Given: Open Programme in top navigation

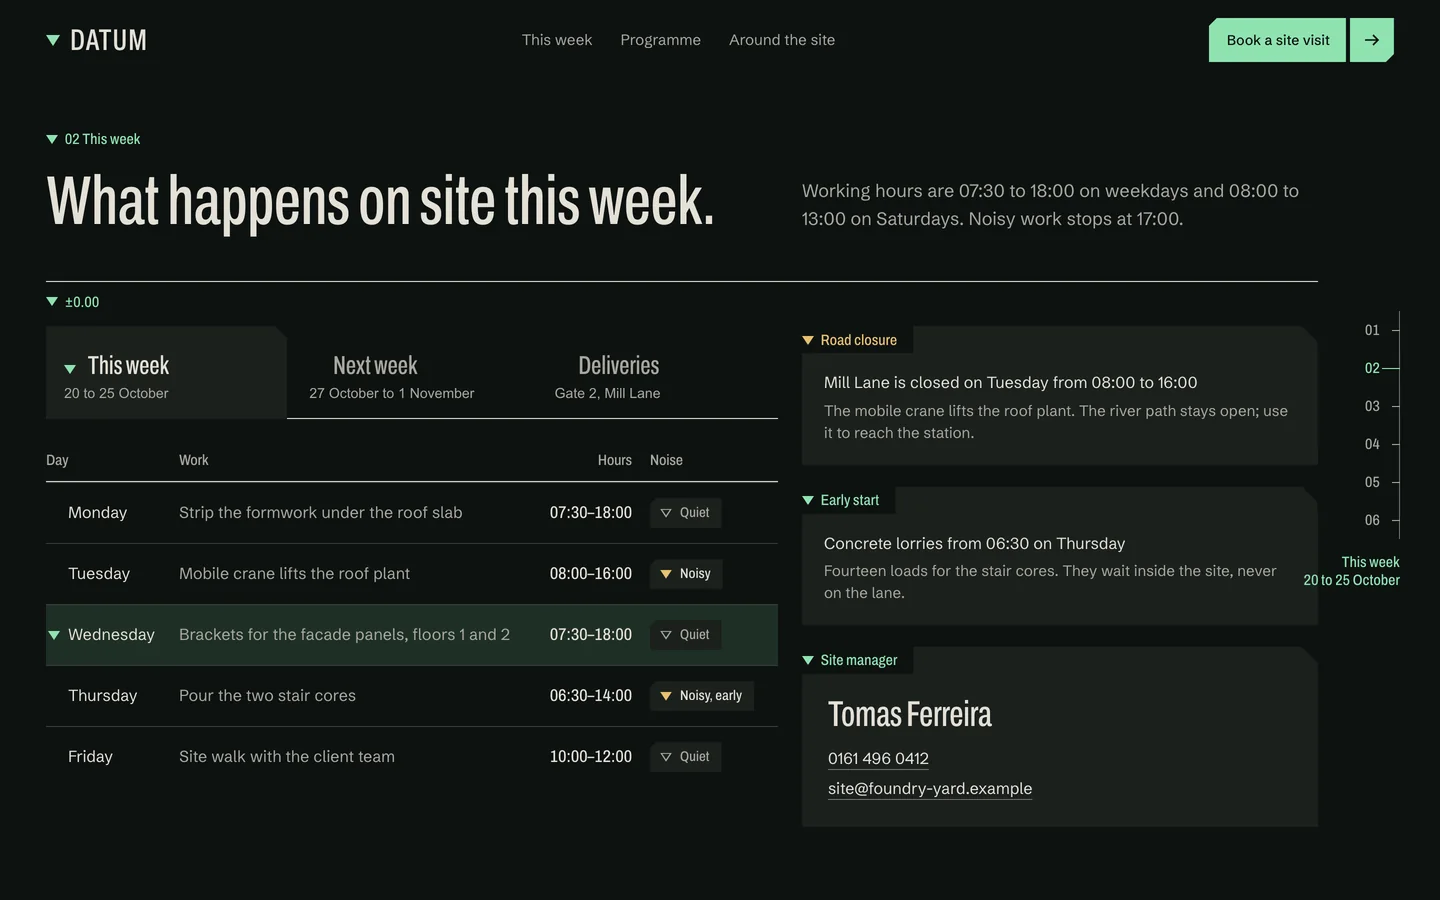Looking at the screenshot, I should tap(660, 40).
